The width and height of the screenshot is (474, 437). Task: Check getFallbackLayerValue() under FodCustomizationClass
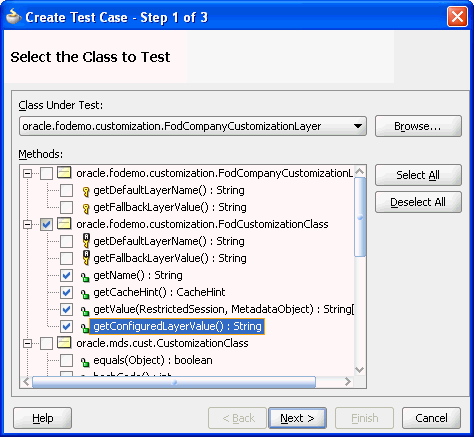(66, 258)
